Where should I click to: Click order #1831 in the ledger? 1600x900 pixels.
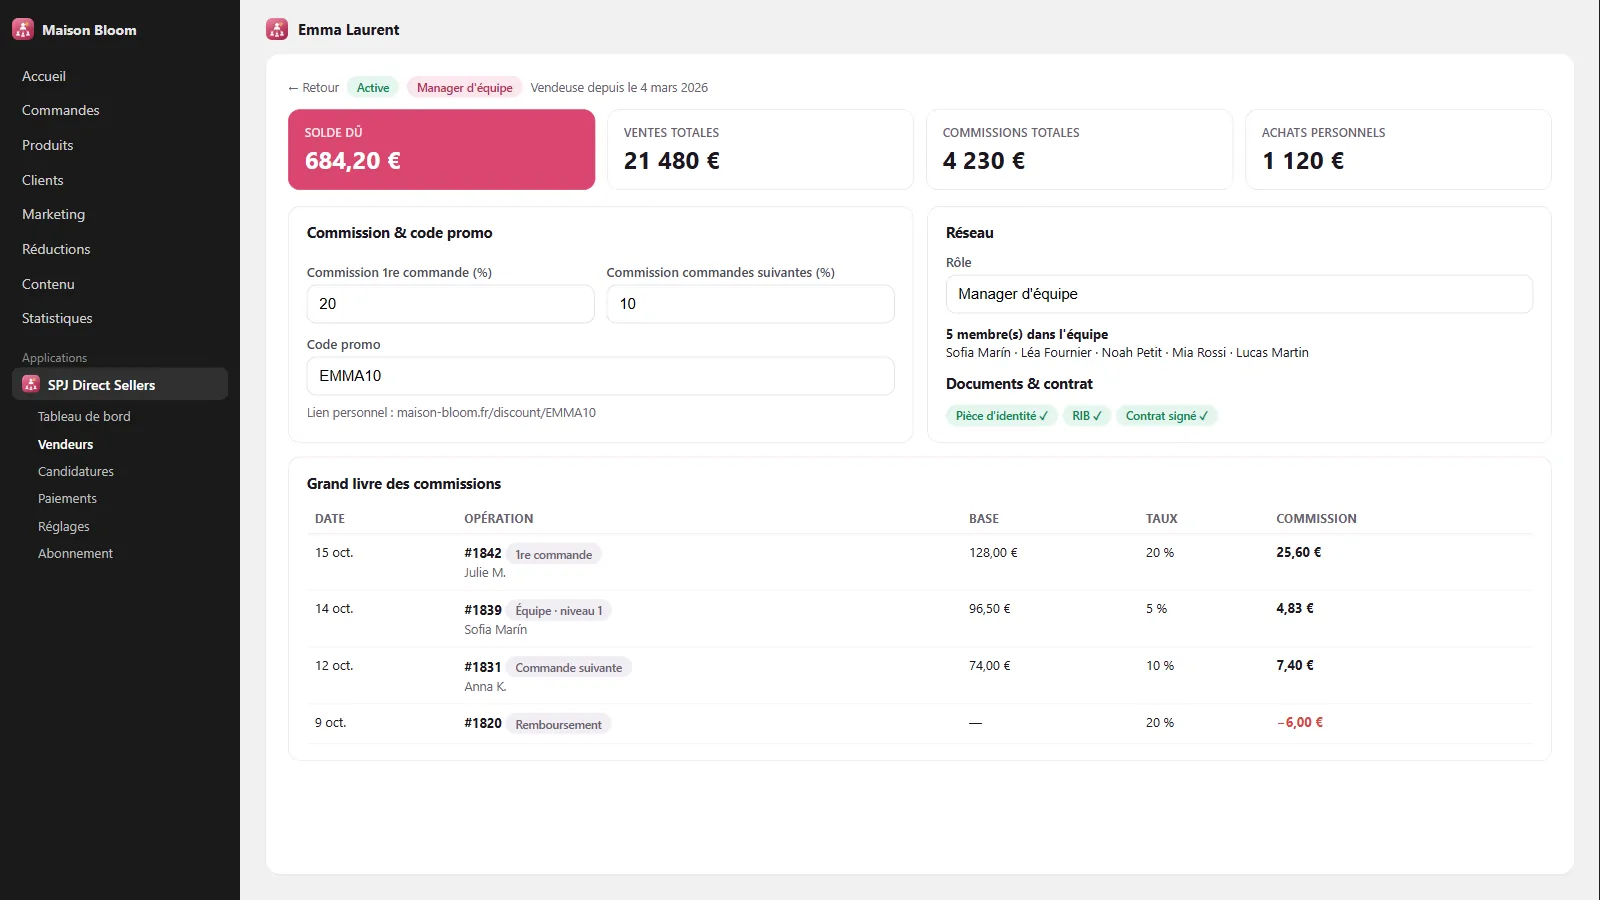point(483,667)
